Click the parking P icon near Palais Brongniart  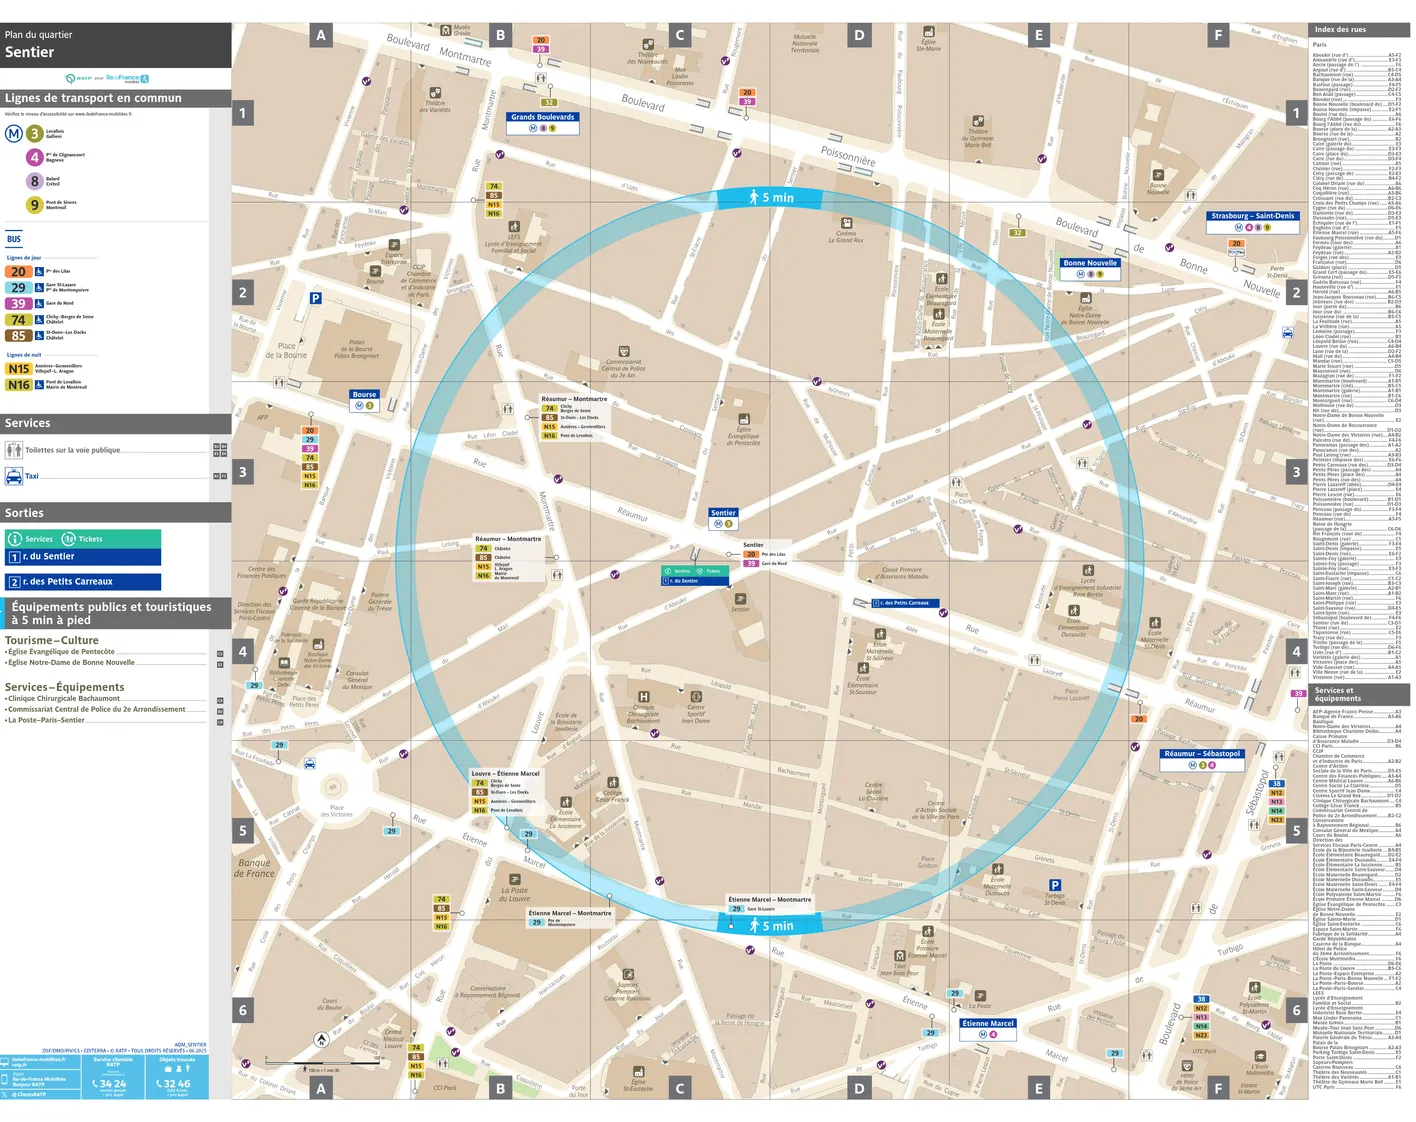click(316, 298)
